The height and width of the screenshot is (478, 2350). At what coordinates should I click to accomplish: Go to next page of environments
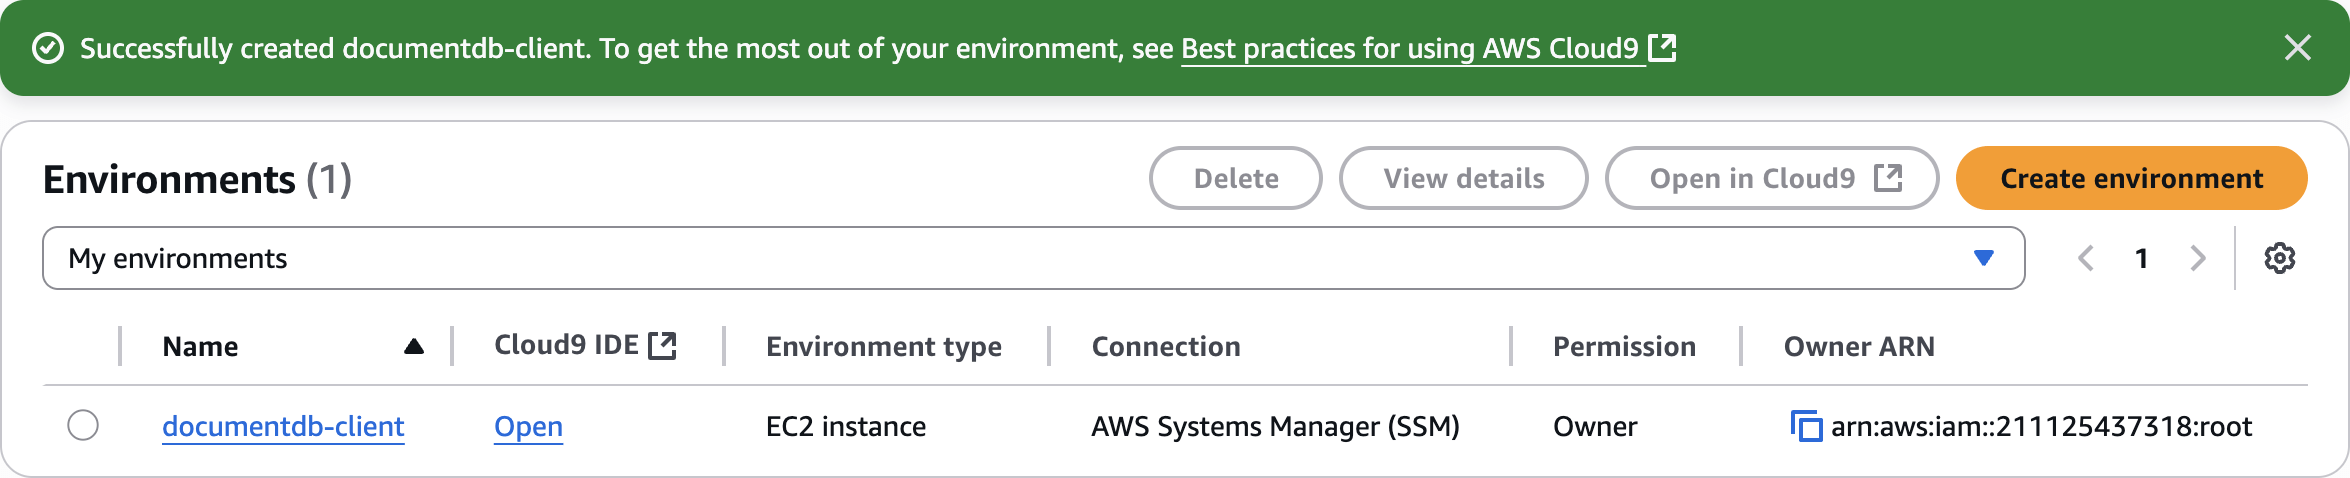click(2197, 258)
